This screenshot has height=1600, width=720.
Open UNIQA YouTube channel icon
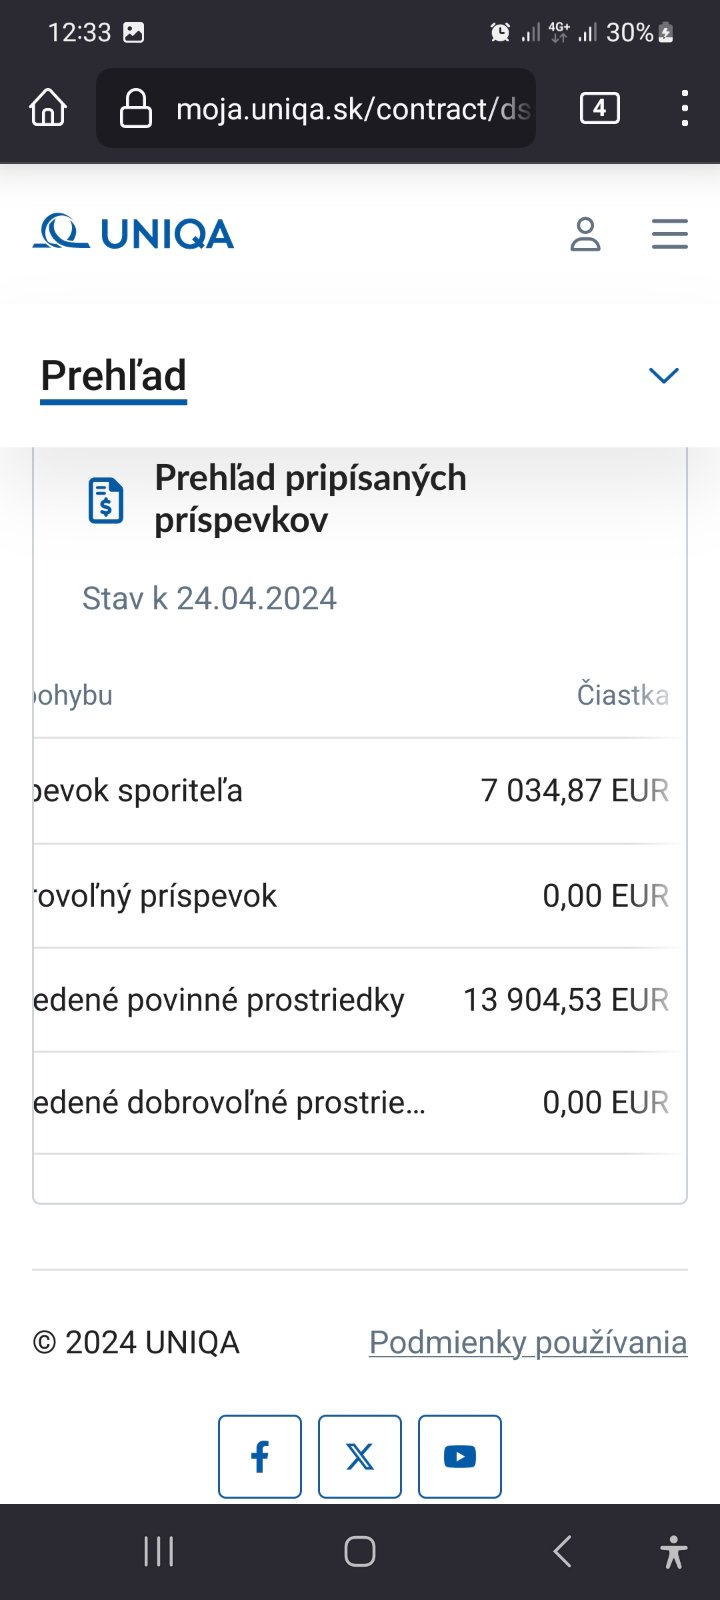click(460, 1456)
